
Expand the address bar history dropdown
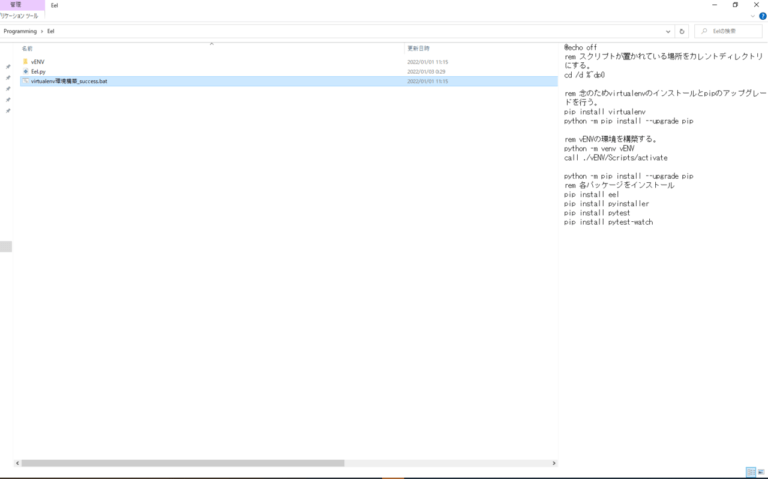[x=667, y=31]
